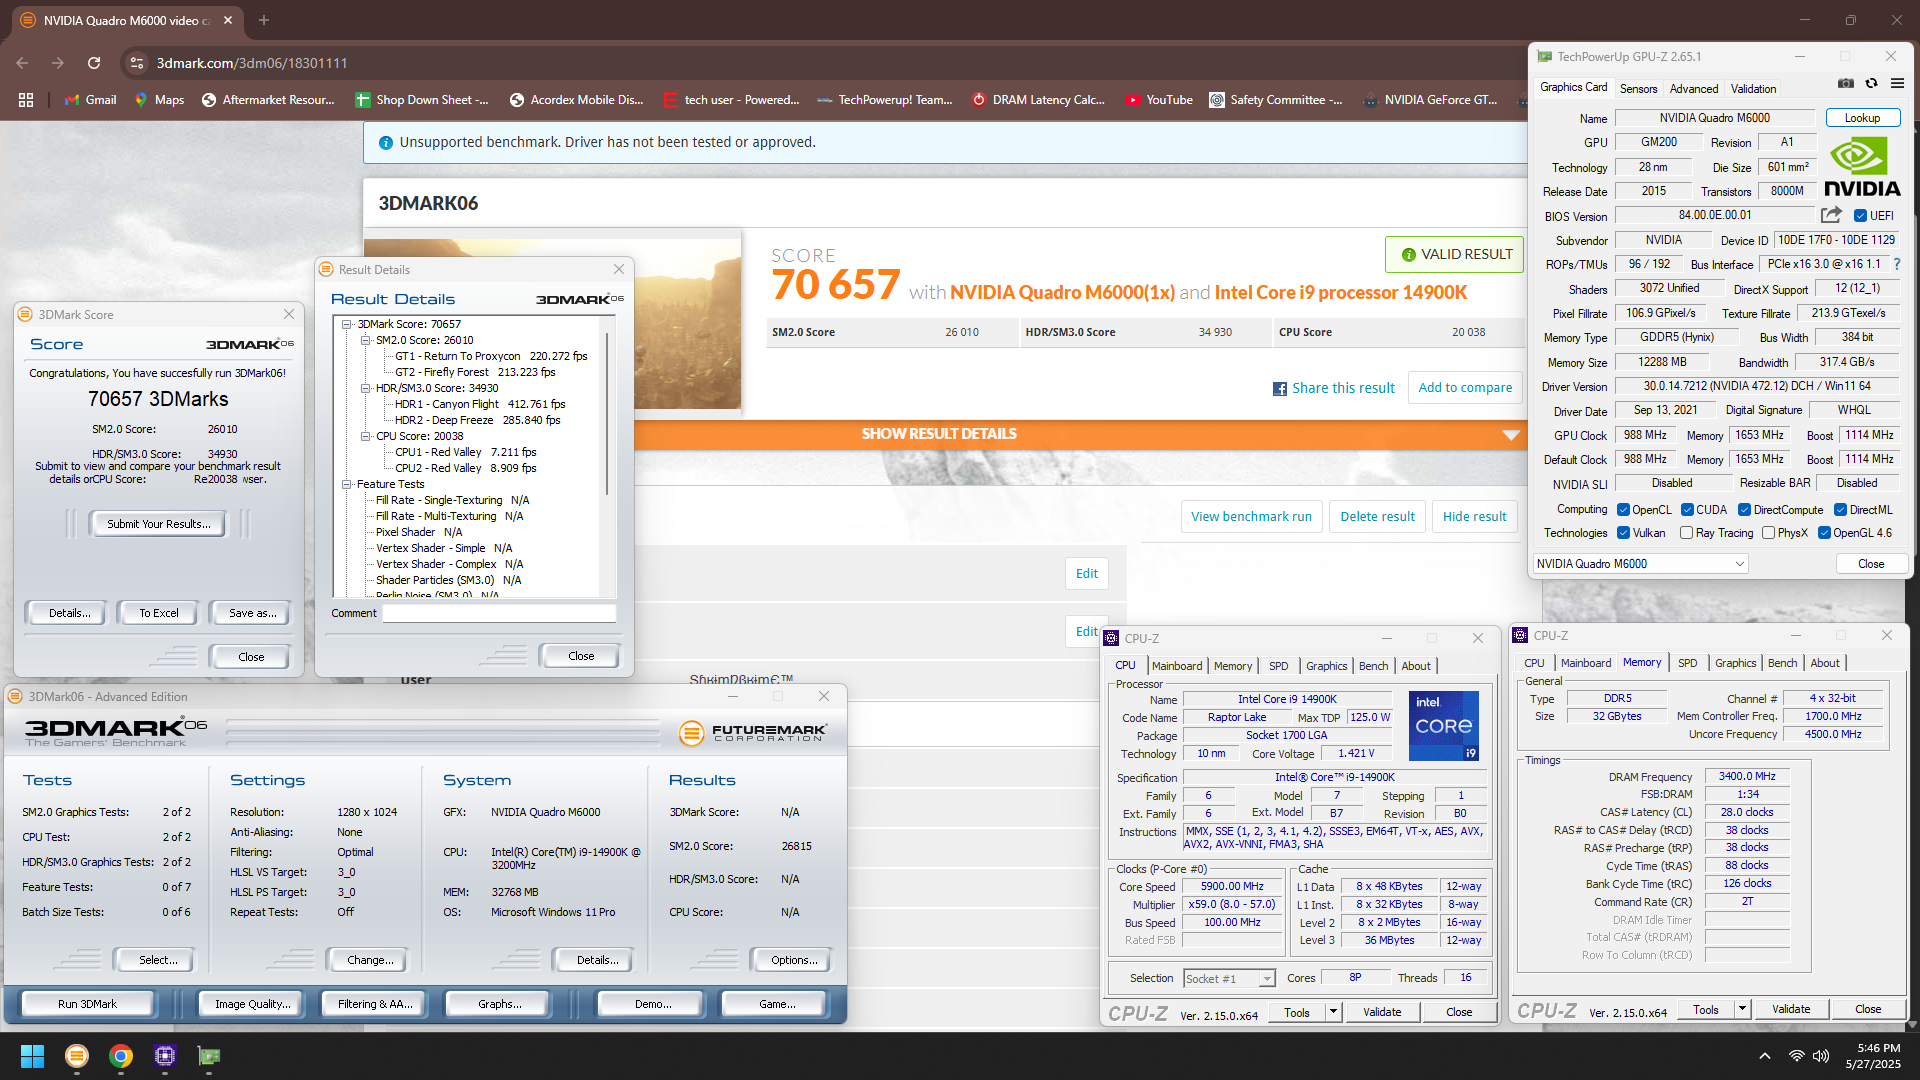This screenshot has height=1080, width=1920.
Task: Click the Intel Core i9 logo in CPU-Z
Action: point(1443,725)
